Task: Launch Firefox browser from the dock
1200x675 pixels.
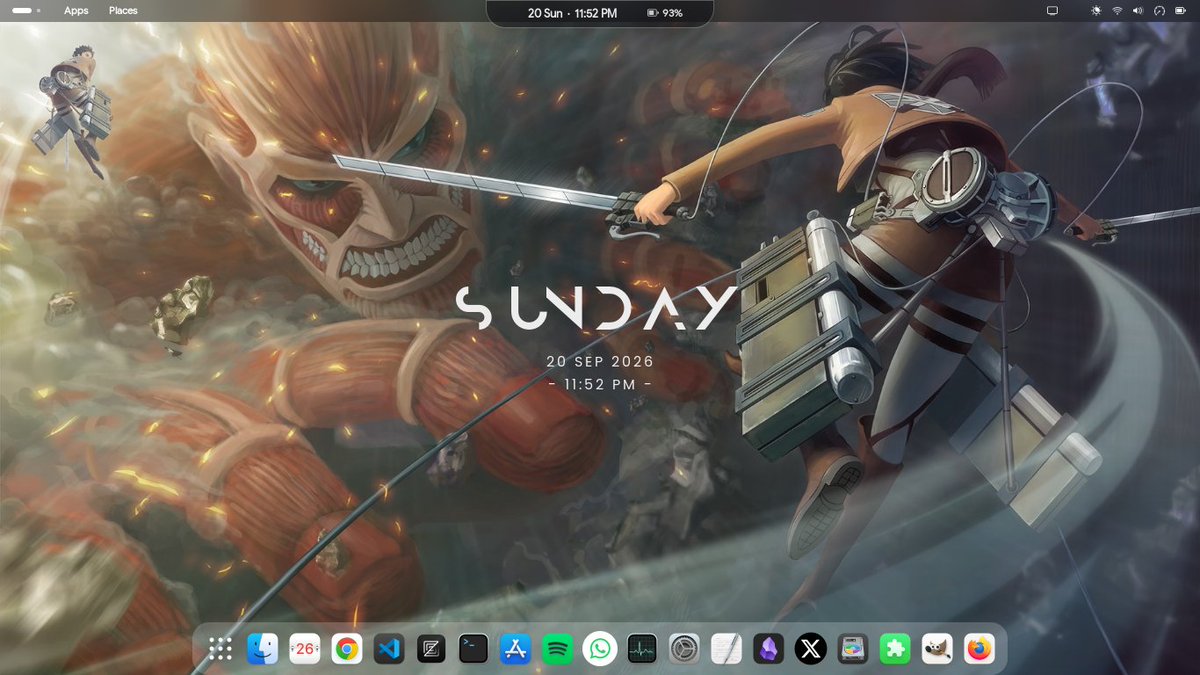Action: pyautogui.click(x=979, y=650)
